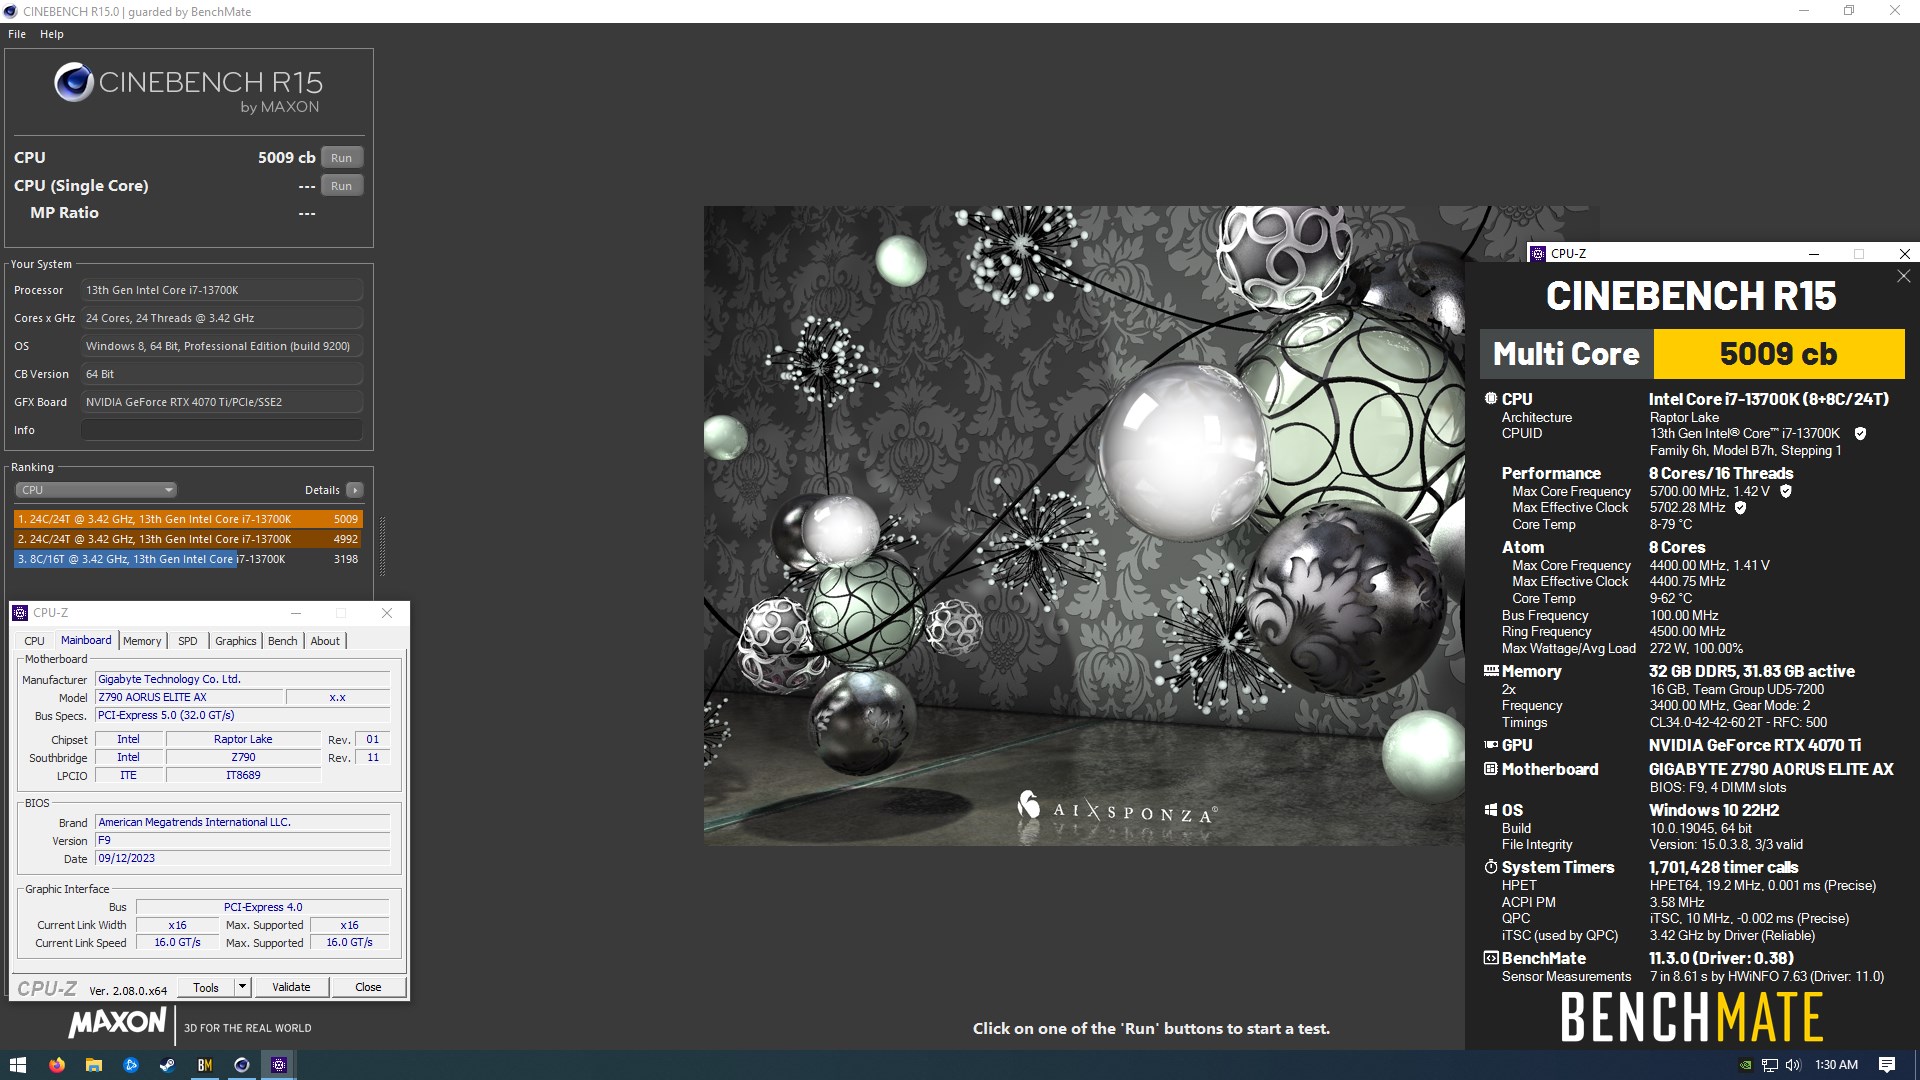Click the GFX Board field RTX 4070 Ti

(x=222, y=402)
